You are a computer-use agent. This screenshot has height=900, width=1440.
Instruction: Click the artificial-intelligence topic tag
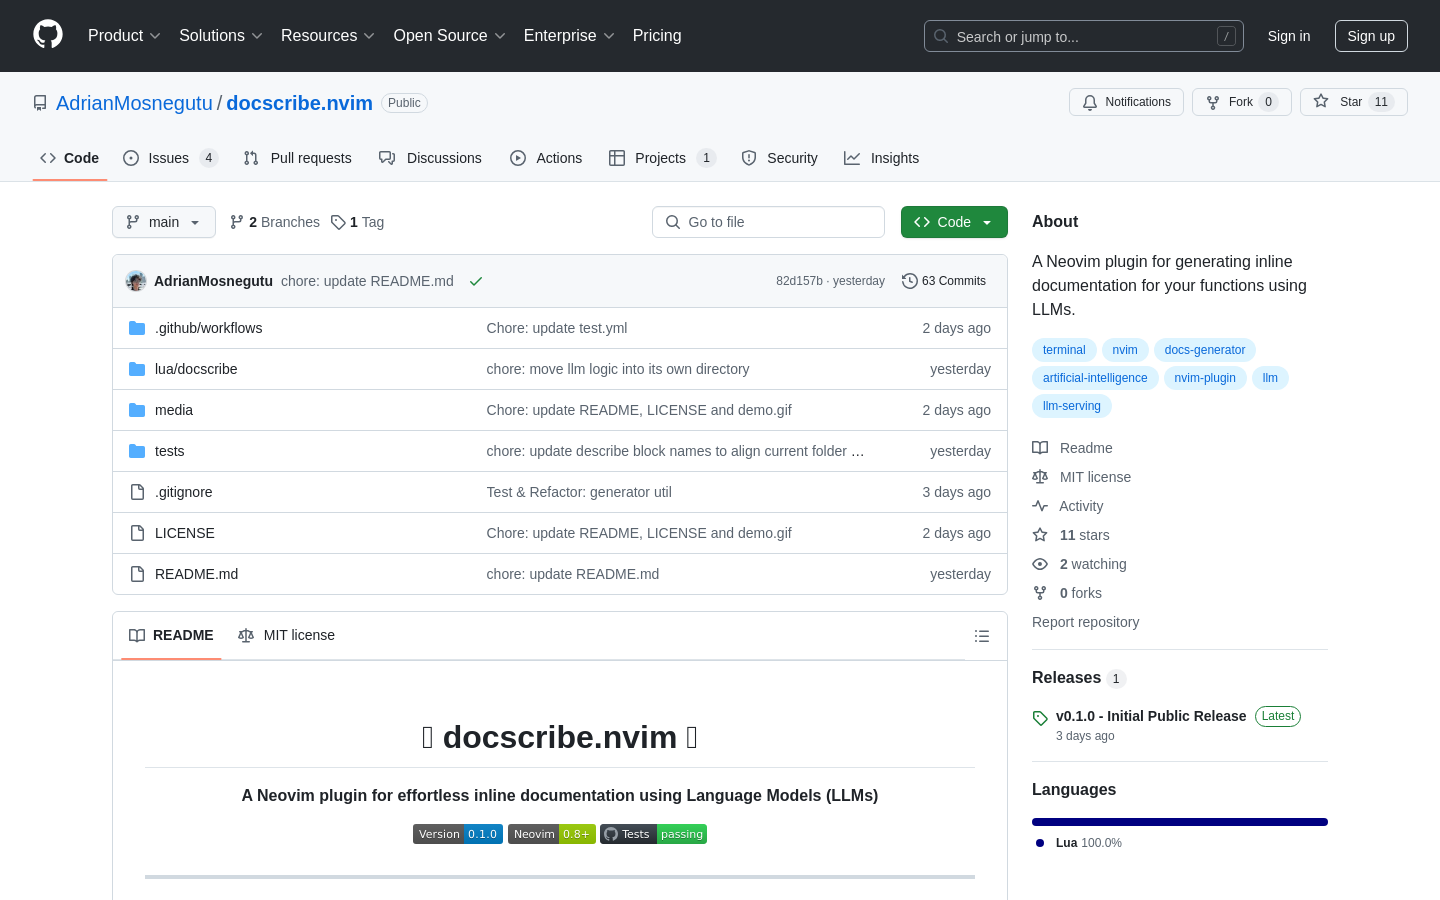(1095, 378)
